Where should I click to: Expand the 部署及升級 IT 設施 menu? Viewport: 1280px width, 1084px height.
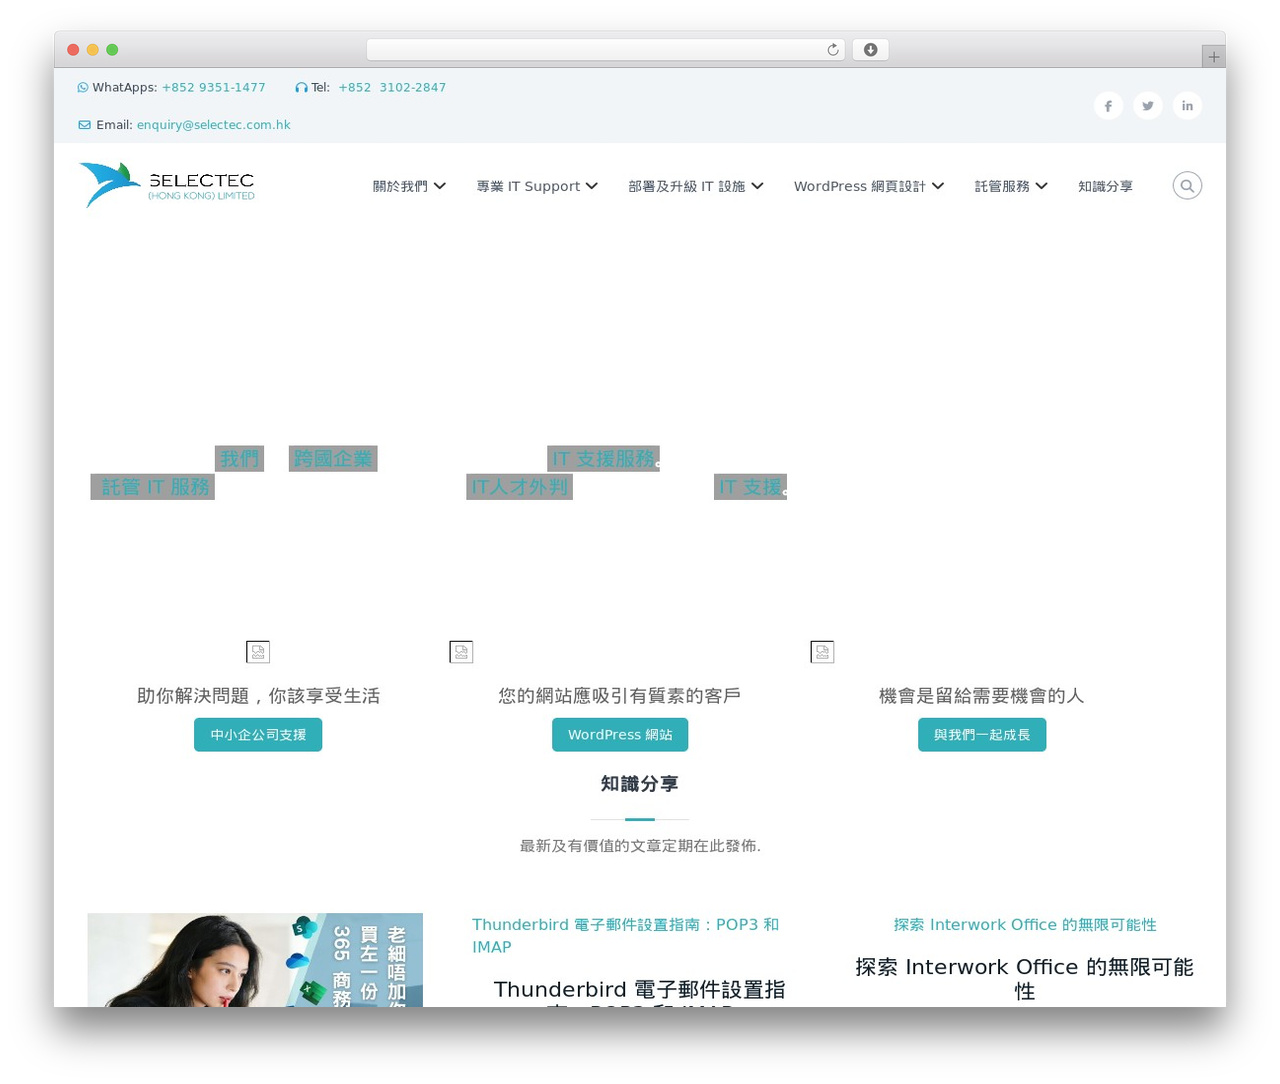pos(696,186)
